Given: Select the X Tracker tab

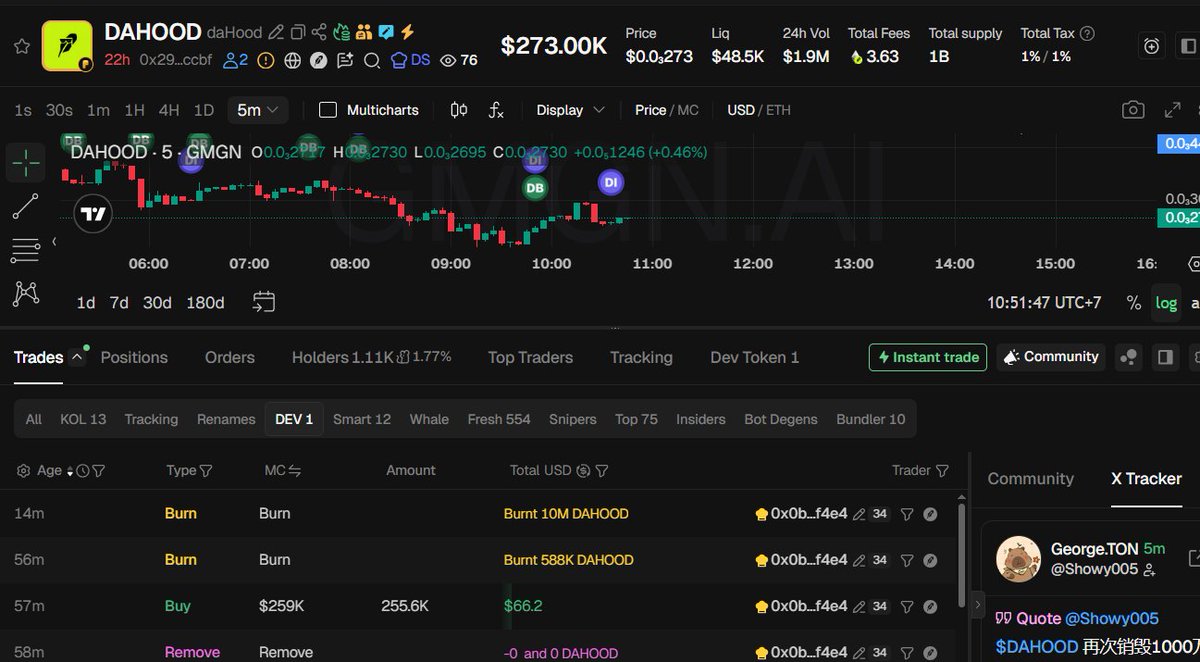Looking at the screenshot, I should (1146, 479).
